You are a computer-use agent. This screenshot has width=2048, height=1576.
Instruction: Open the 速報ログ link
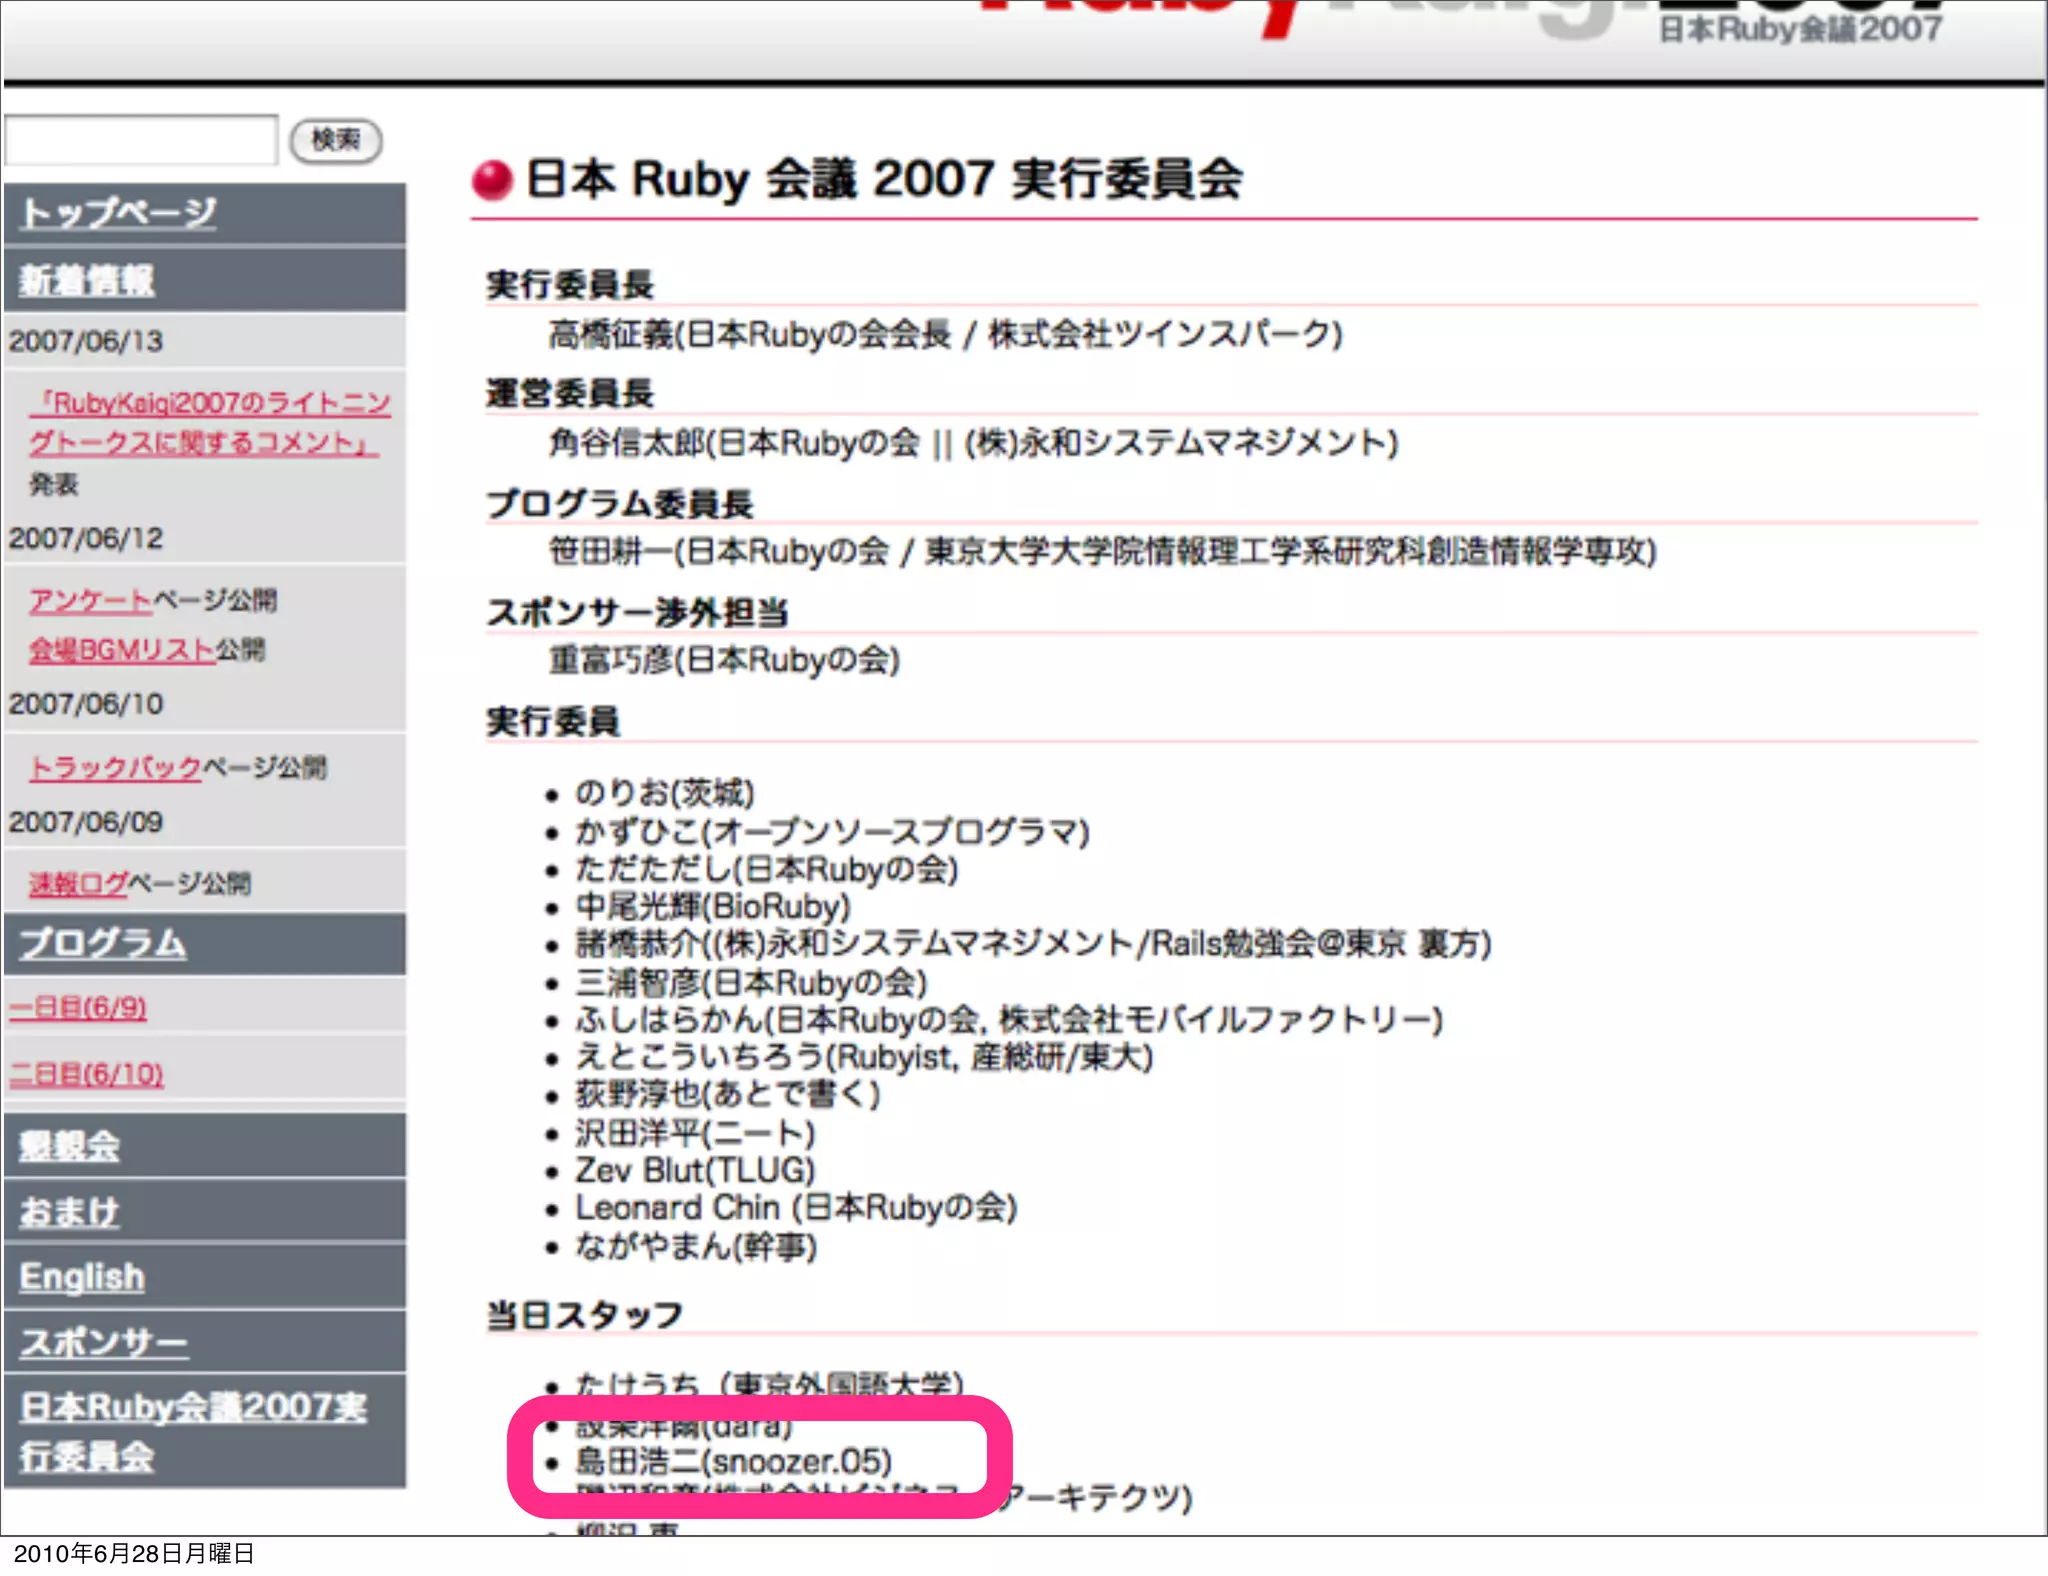[x=78, y=883]
